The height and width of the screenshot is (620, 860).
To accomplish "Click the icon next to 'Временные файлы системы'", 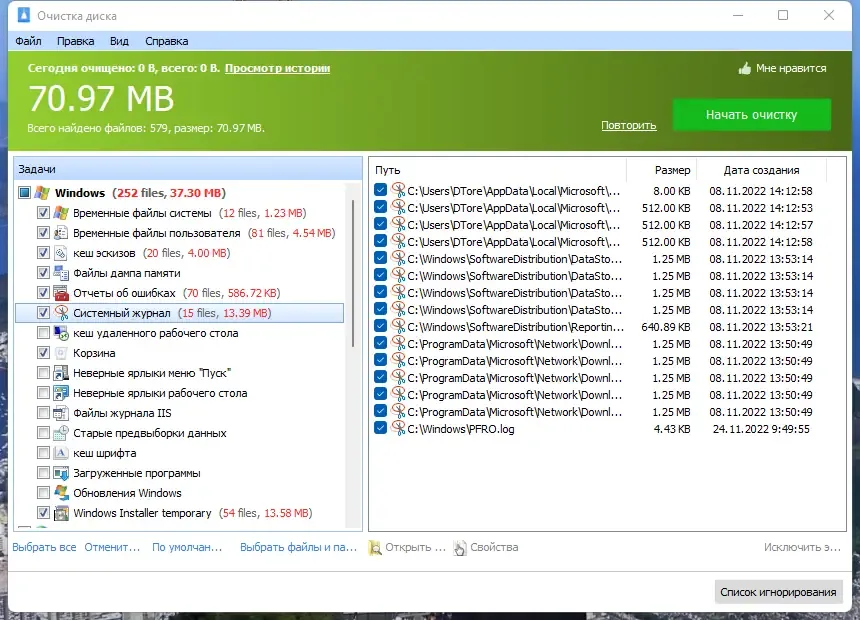I will pos(61,213).
